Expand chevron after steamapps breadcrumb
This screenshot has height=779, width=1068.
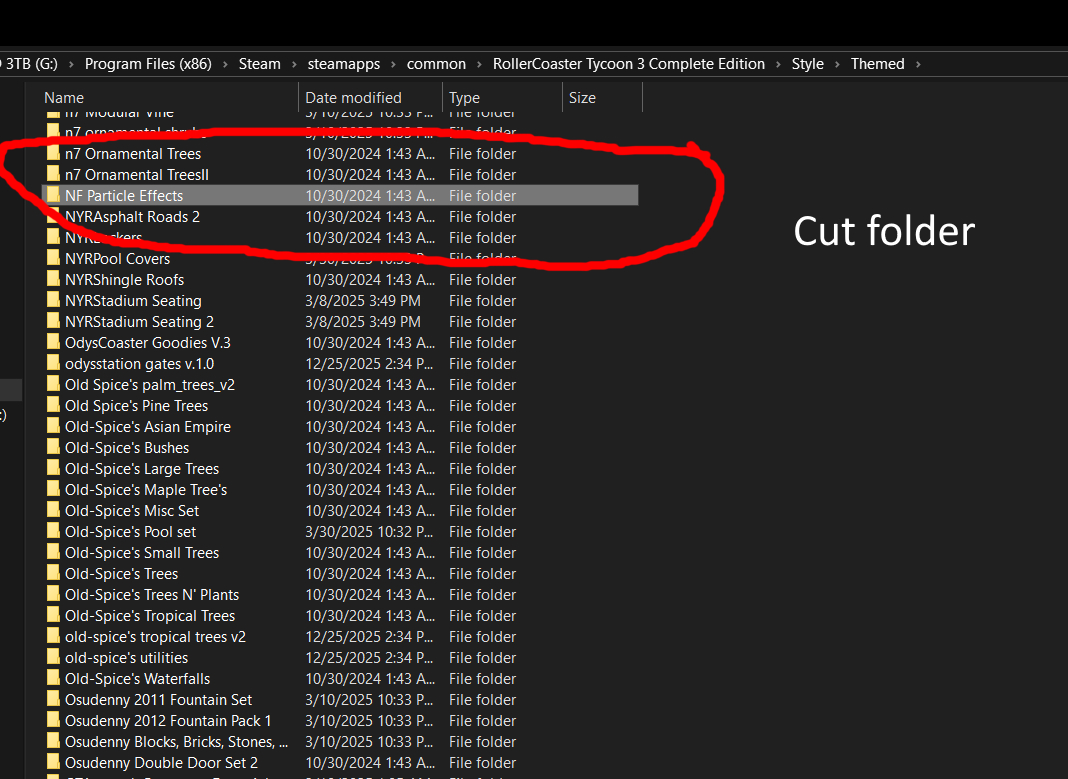[393, 64]
